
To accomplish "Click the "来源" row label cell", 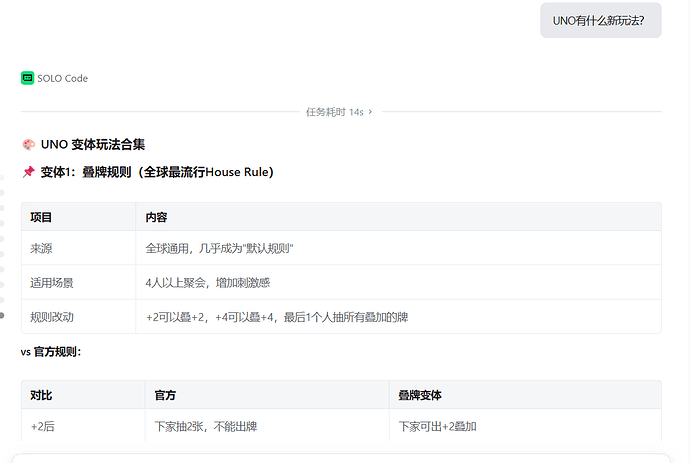I will point(78,248).
